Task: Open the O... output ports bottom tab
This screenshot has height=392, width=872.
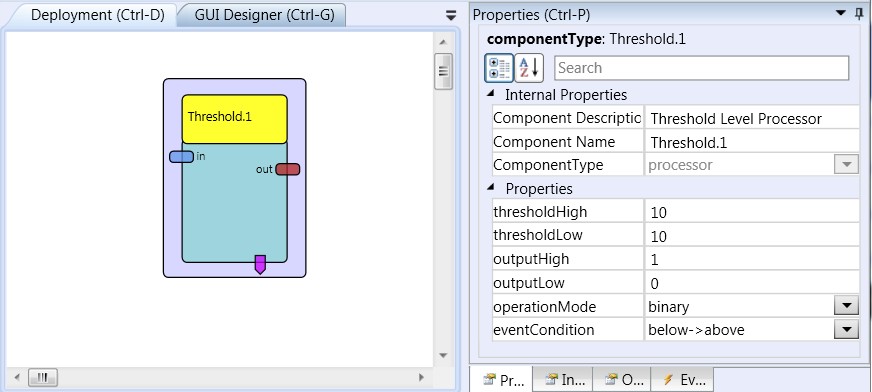Action: click(622, 380)
